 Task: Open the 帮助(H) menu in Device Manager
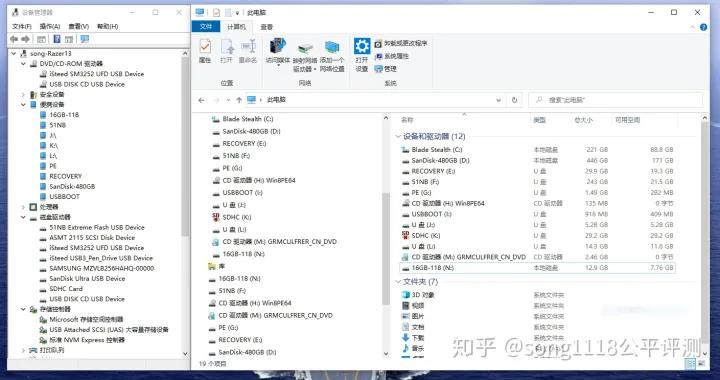pos(107,26)
